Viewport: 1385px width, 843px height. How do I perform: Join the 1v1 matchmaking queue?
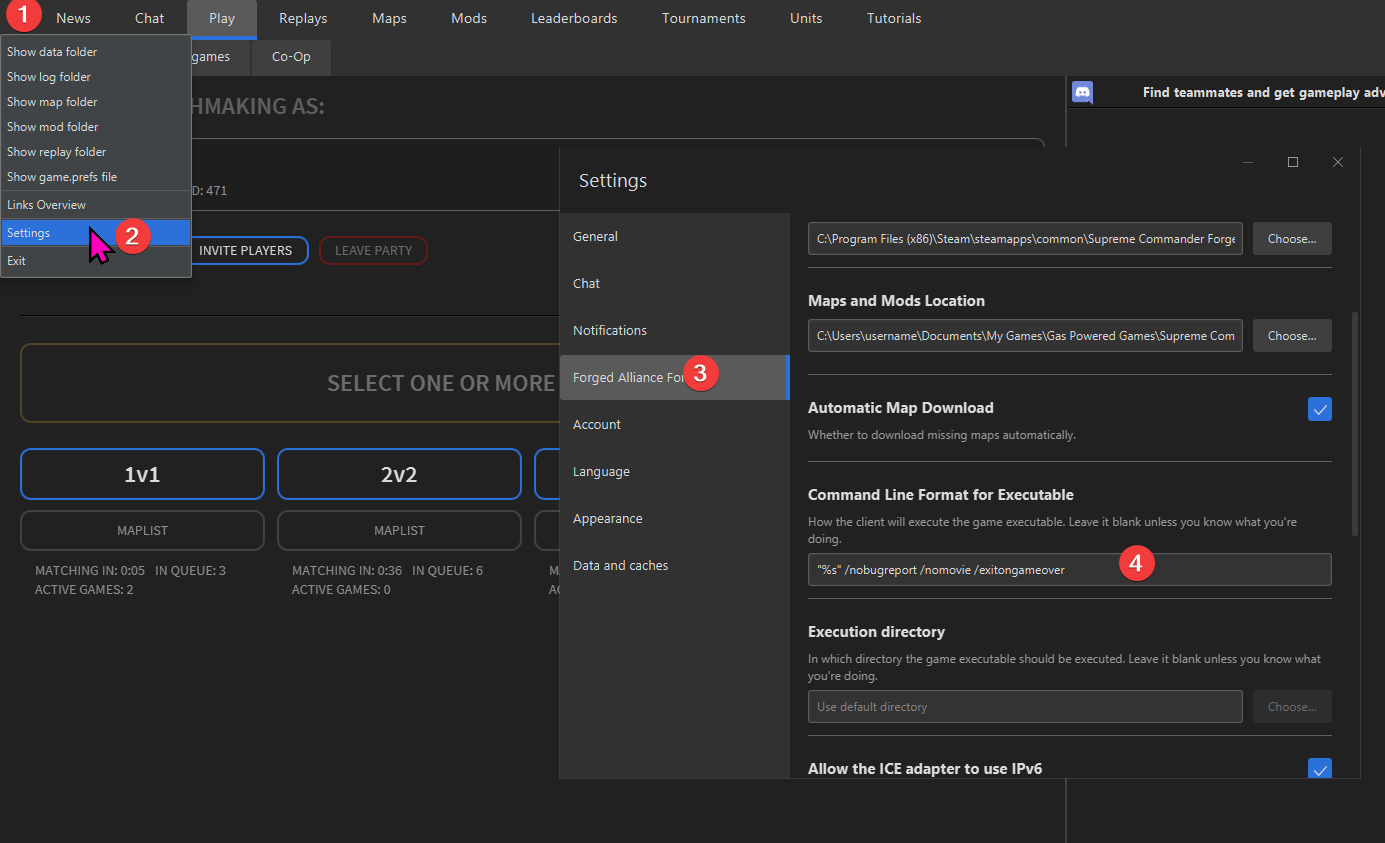pos(142,474)
